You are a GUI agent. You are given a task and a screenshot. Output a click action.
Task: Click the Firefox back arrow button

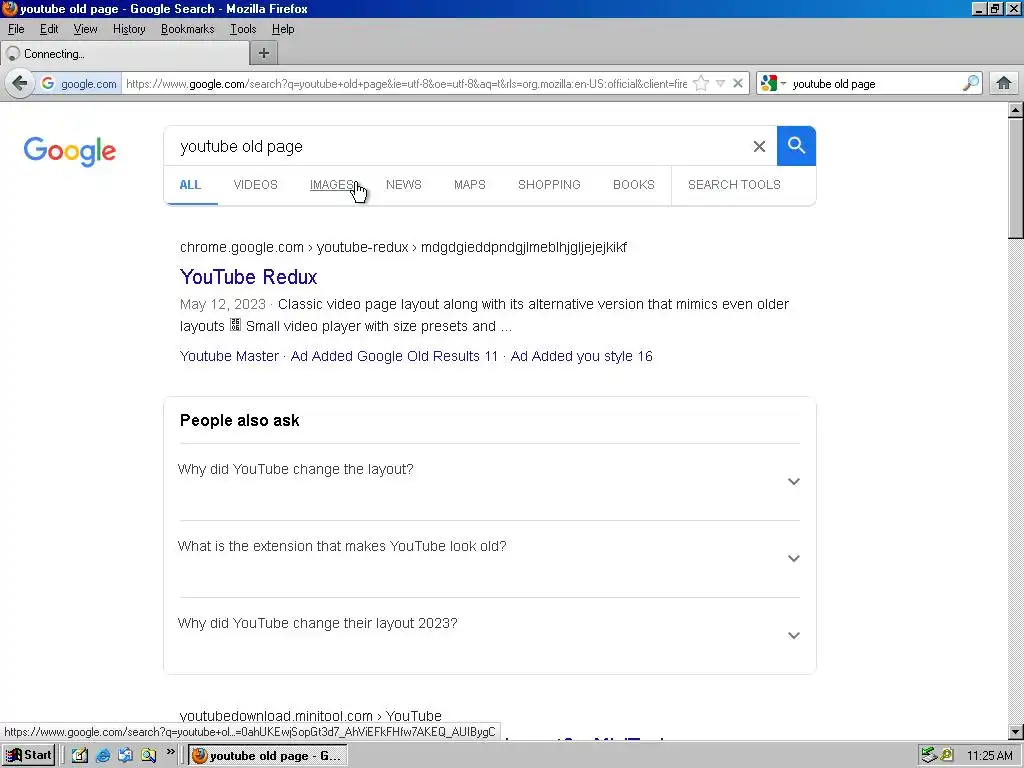pos(20,84)
